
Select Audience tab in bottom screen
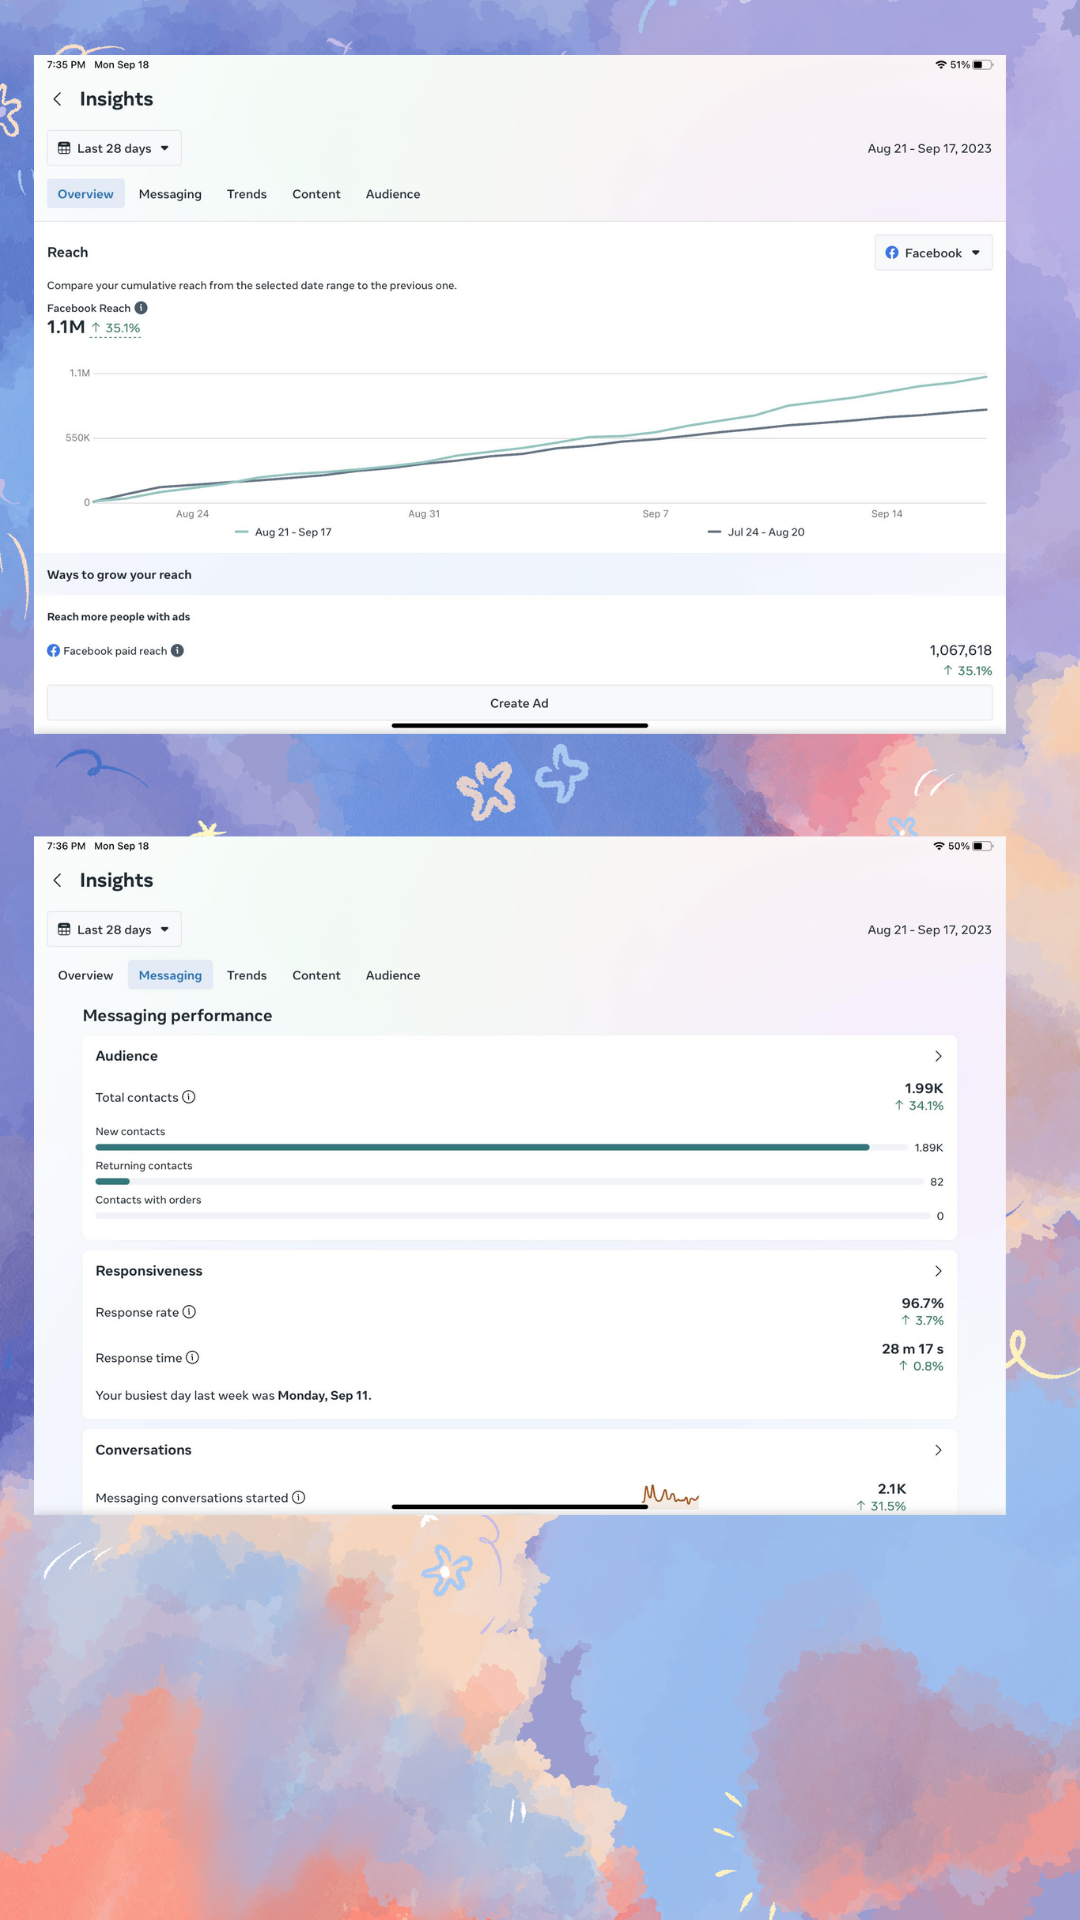(393, 975)
